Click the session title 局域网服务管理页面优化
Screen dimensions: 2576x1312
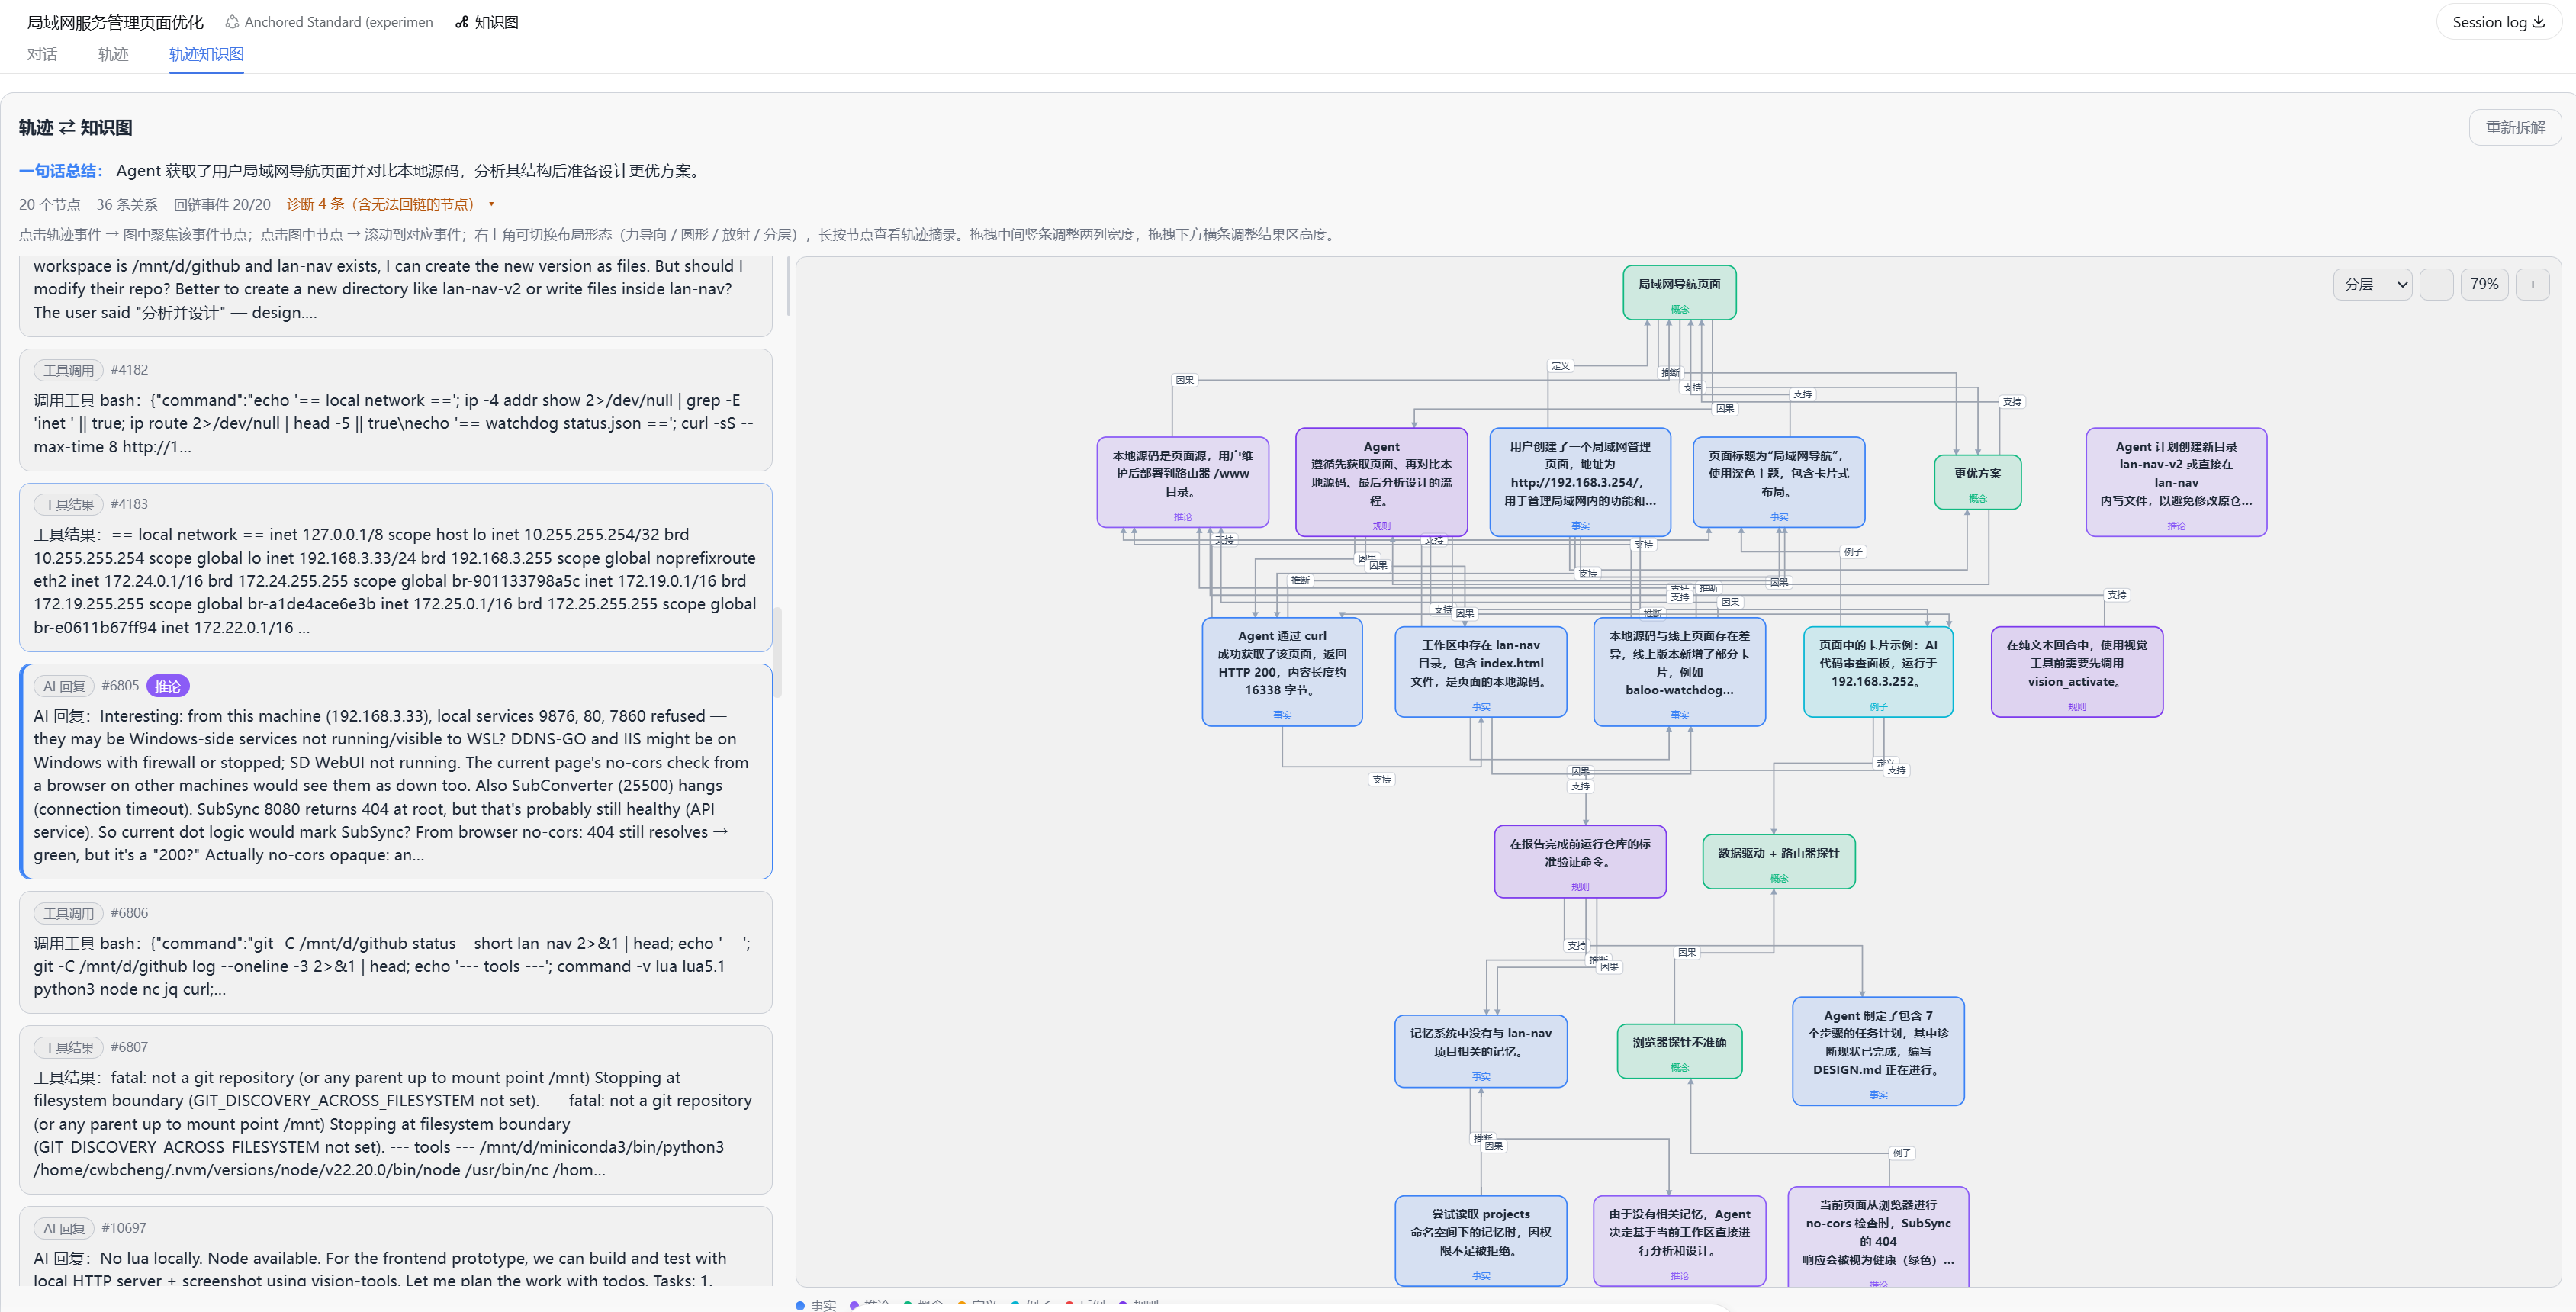115,22
